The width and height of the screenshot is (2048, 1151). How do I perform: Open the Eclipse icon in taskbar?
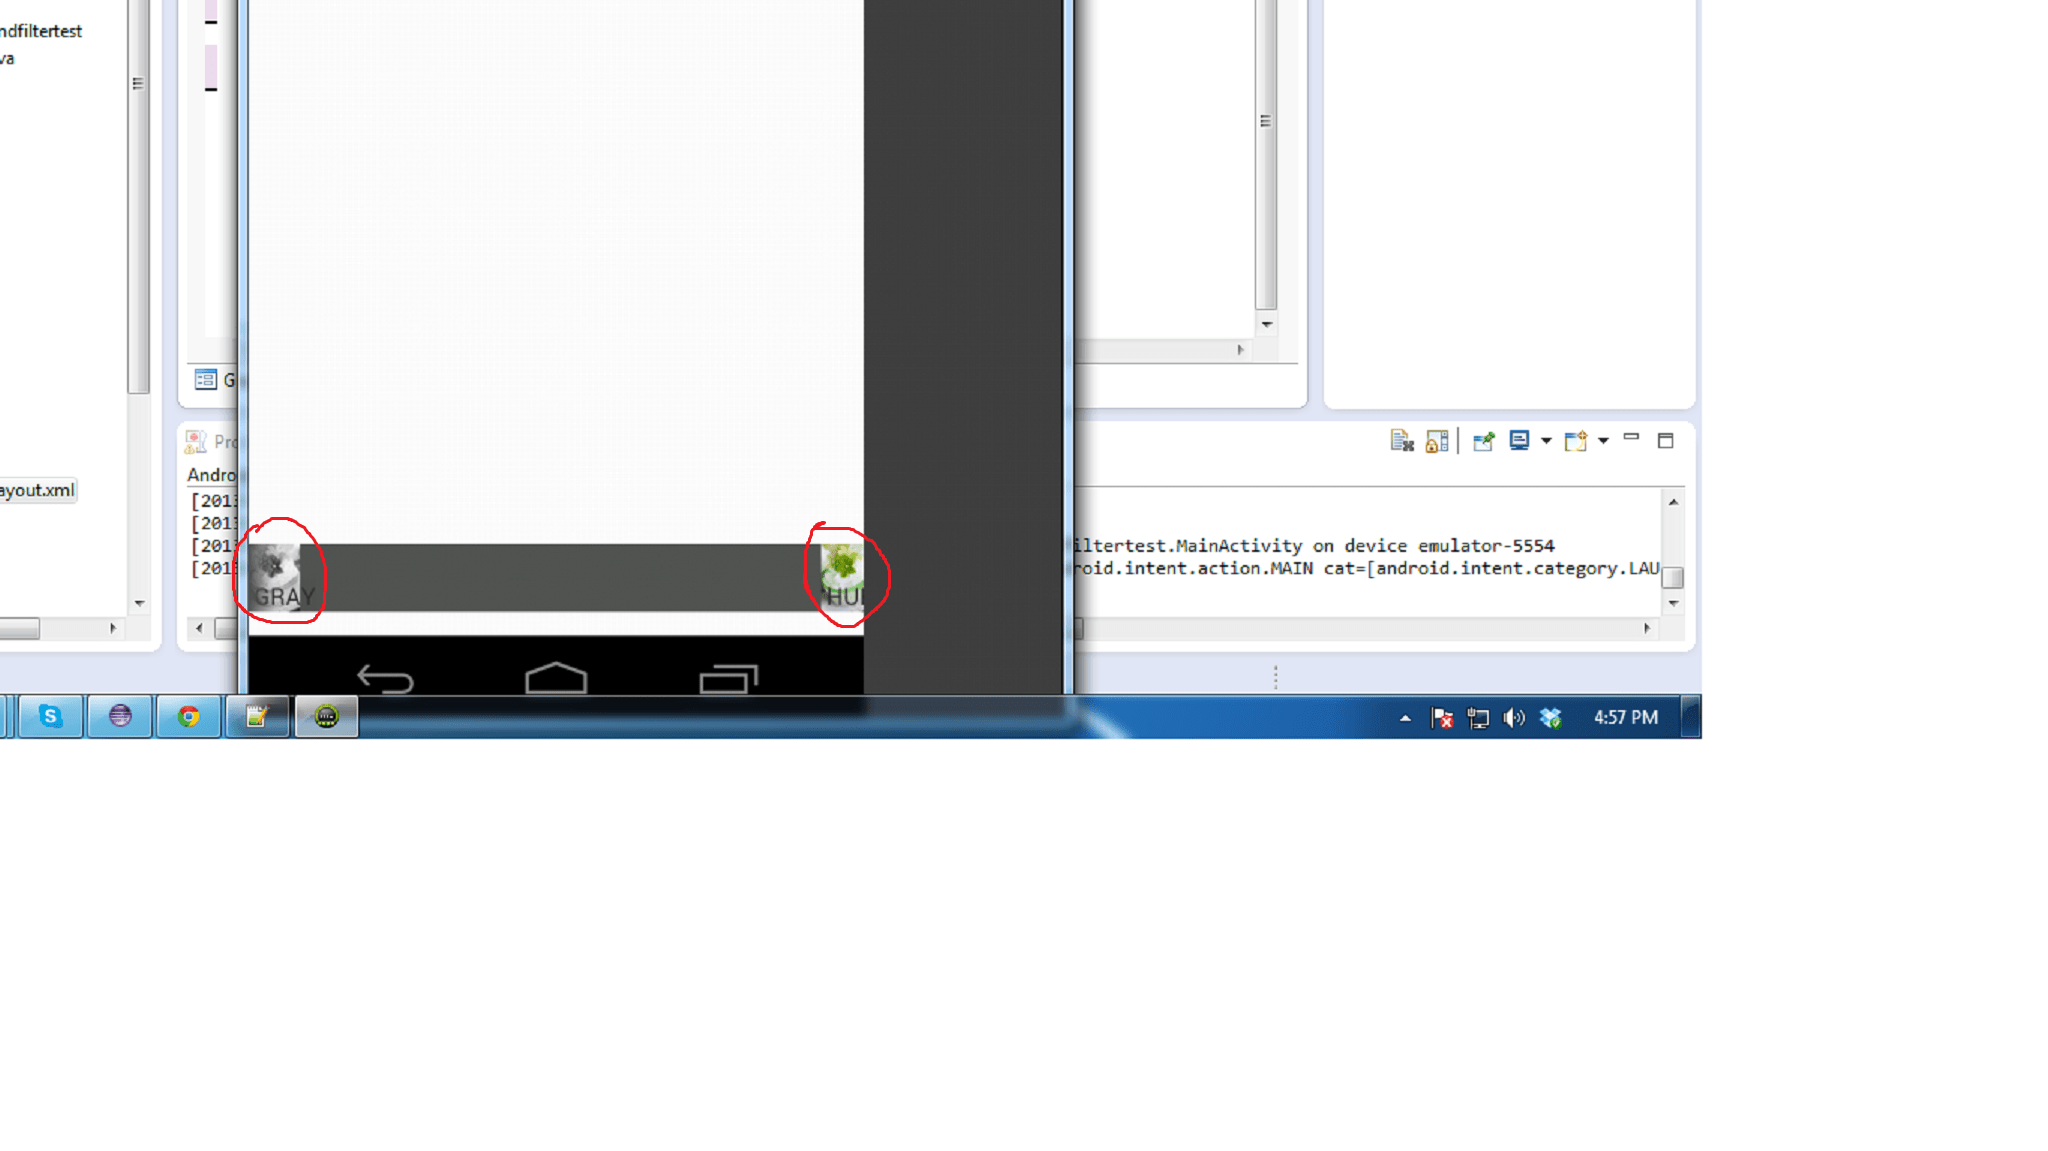(120, 716)
